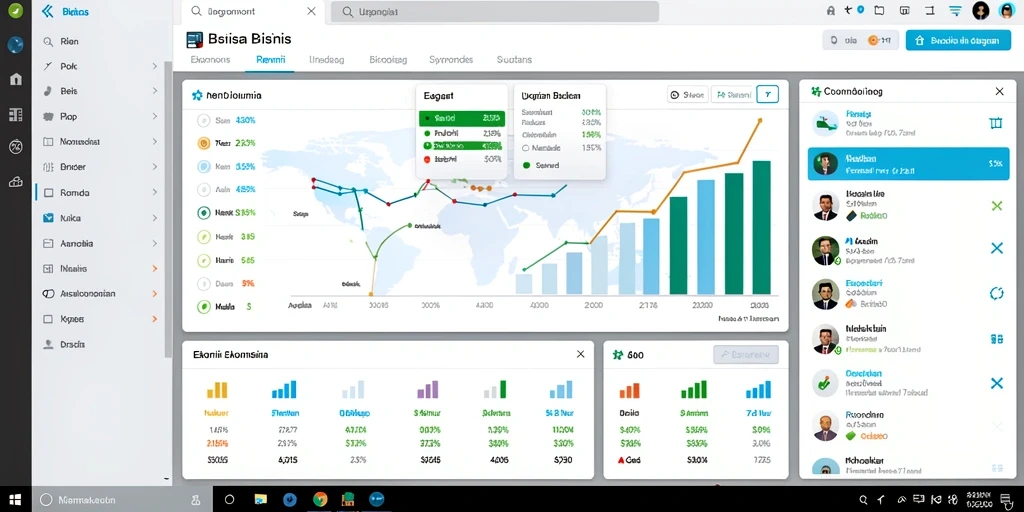Switch to the Bicoaisg tab
Screen dimensions: 1024x512
388,59
